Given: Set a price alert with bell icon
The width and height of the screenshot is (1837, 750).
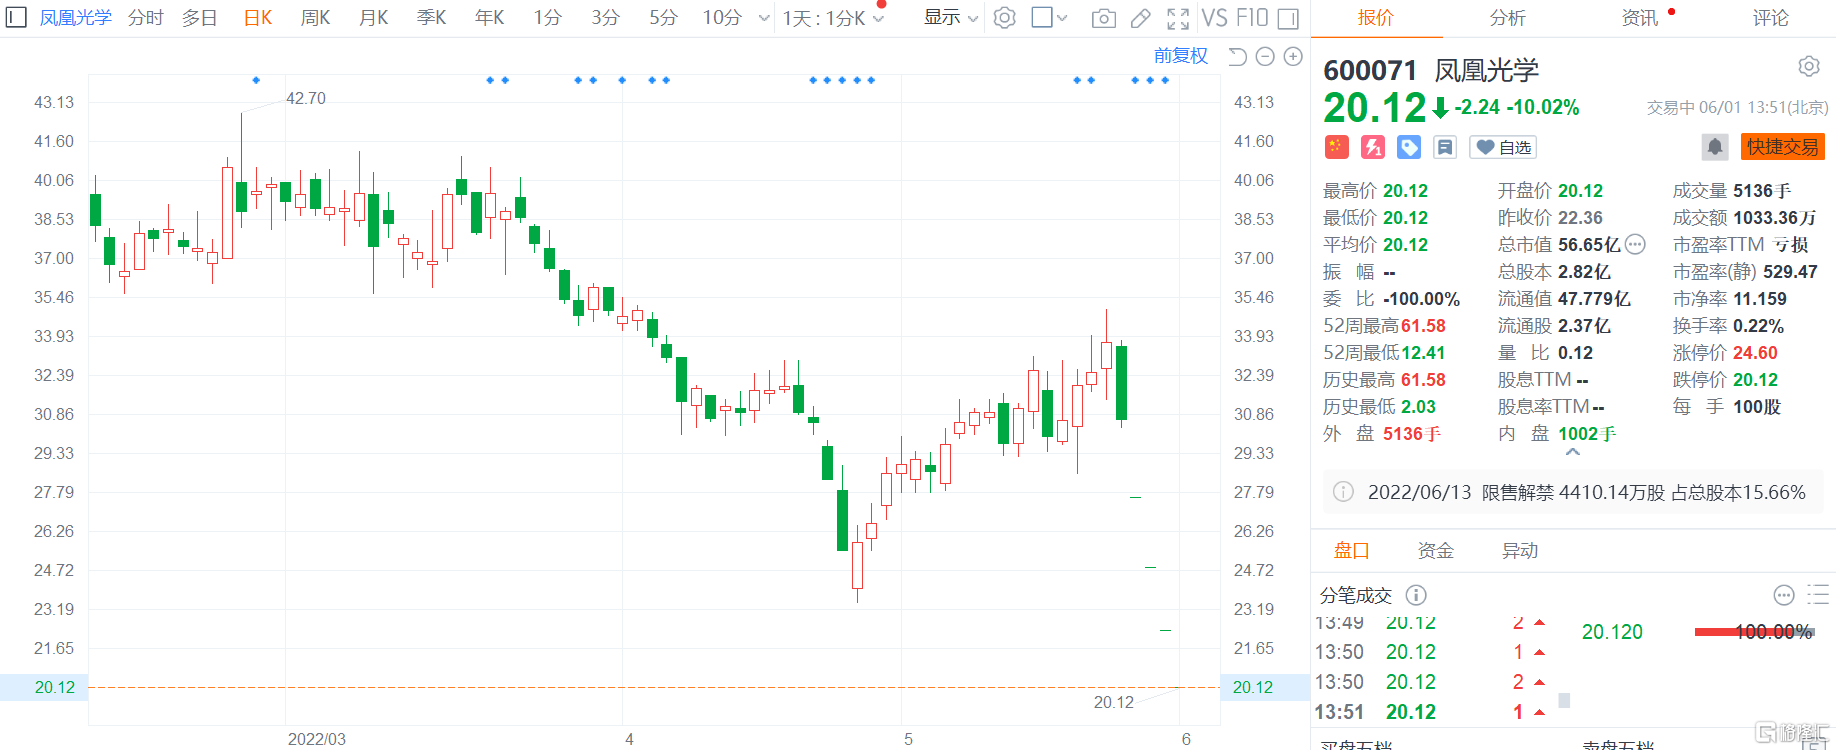Looking at the screenshot, I should (1715, 147).
